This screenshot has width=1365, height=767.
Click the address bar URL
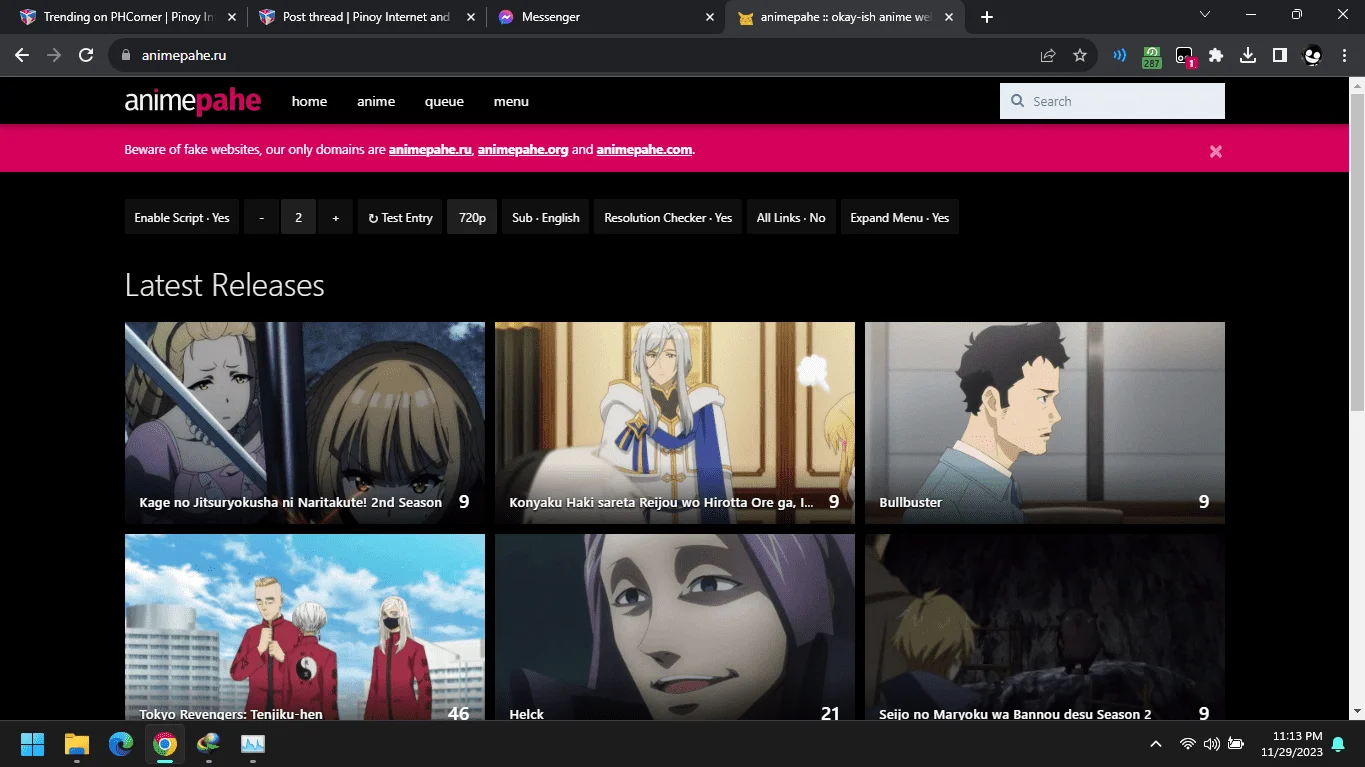[x=184, y=56]
